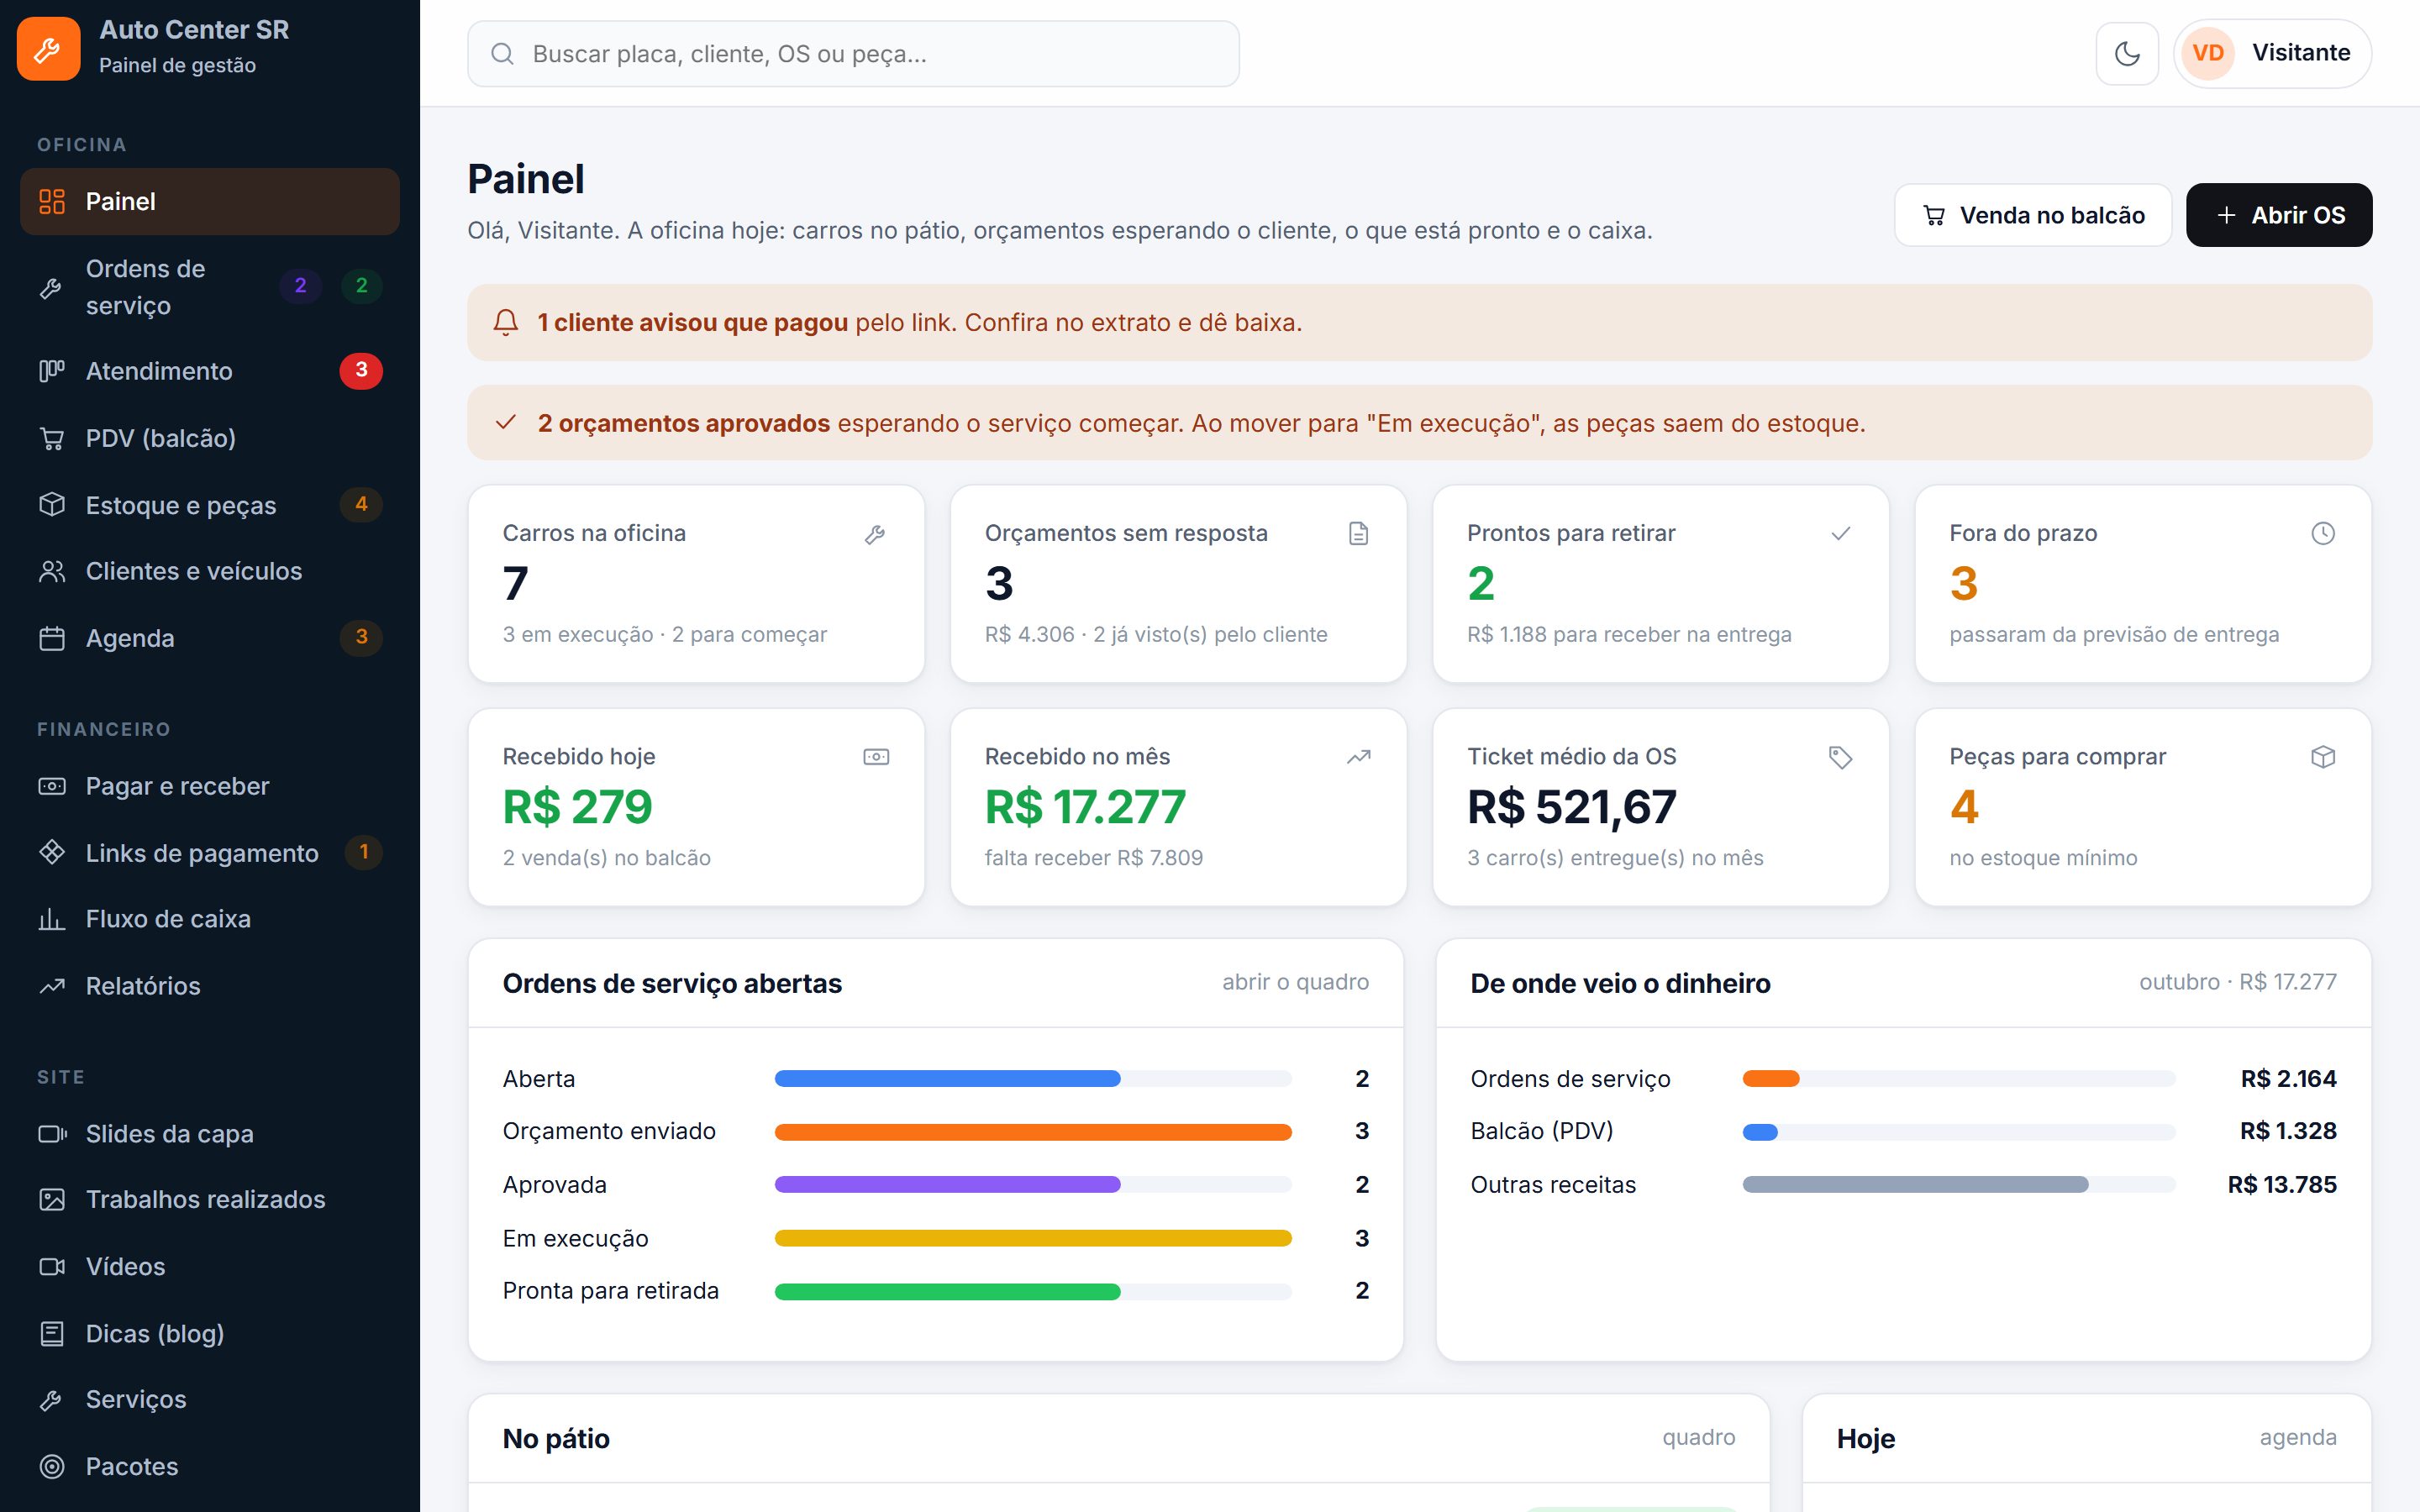Click the green Pronta para retirada bar
This screenshot has width=2420, height=1512.
[x=947, y=1291]
